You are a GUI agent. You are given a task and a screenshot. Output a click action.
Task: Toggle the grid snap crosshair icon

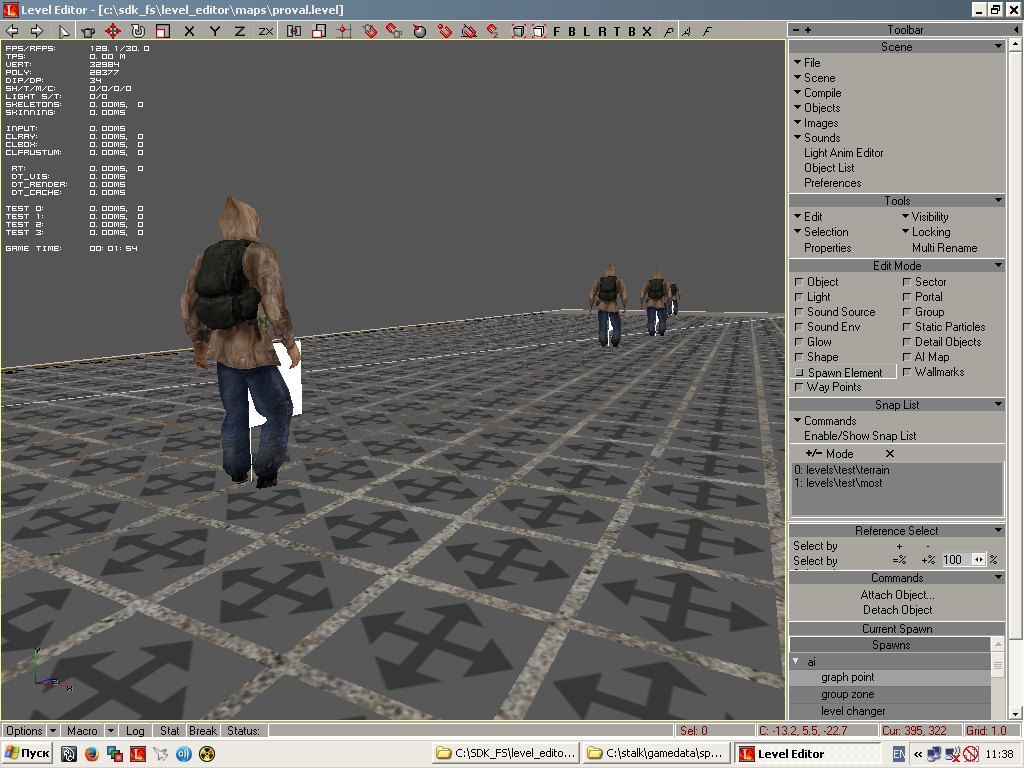point(344,31)
